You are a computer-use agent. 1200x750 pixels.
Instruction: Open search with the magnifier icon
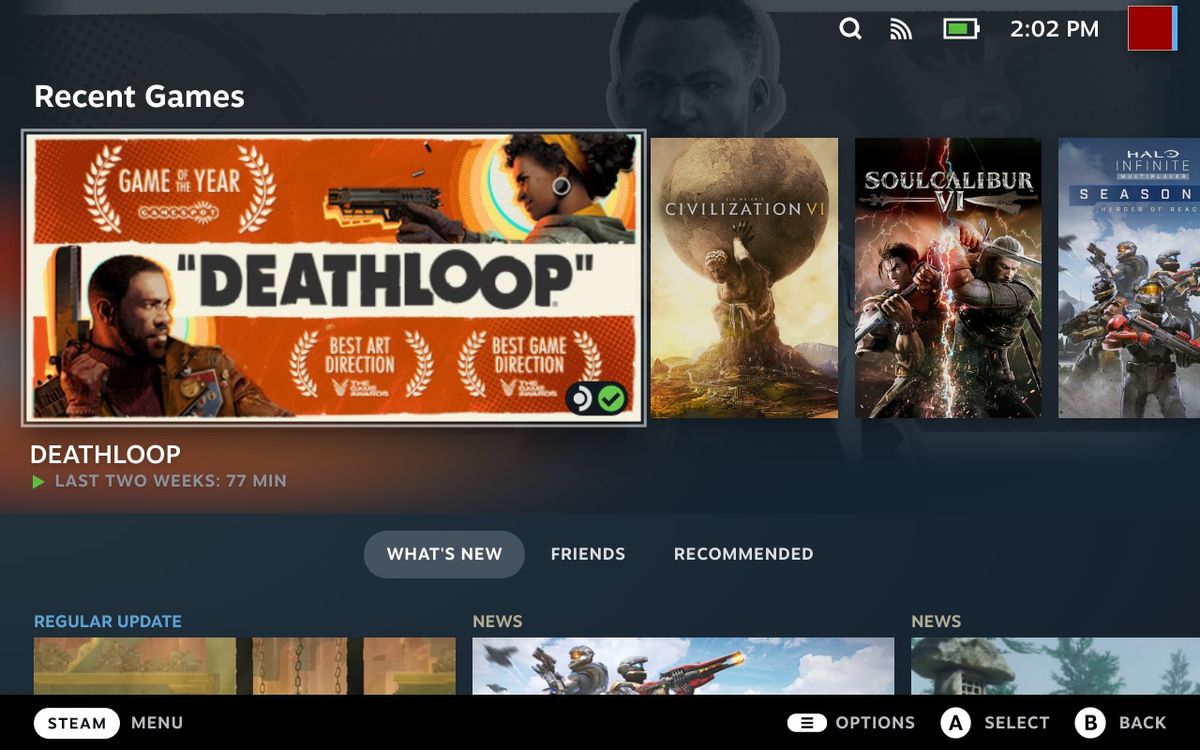[x=850, y=29]
